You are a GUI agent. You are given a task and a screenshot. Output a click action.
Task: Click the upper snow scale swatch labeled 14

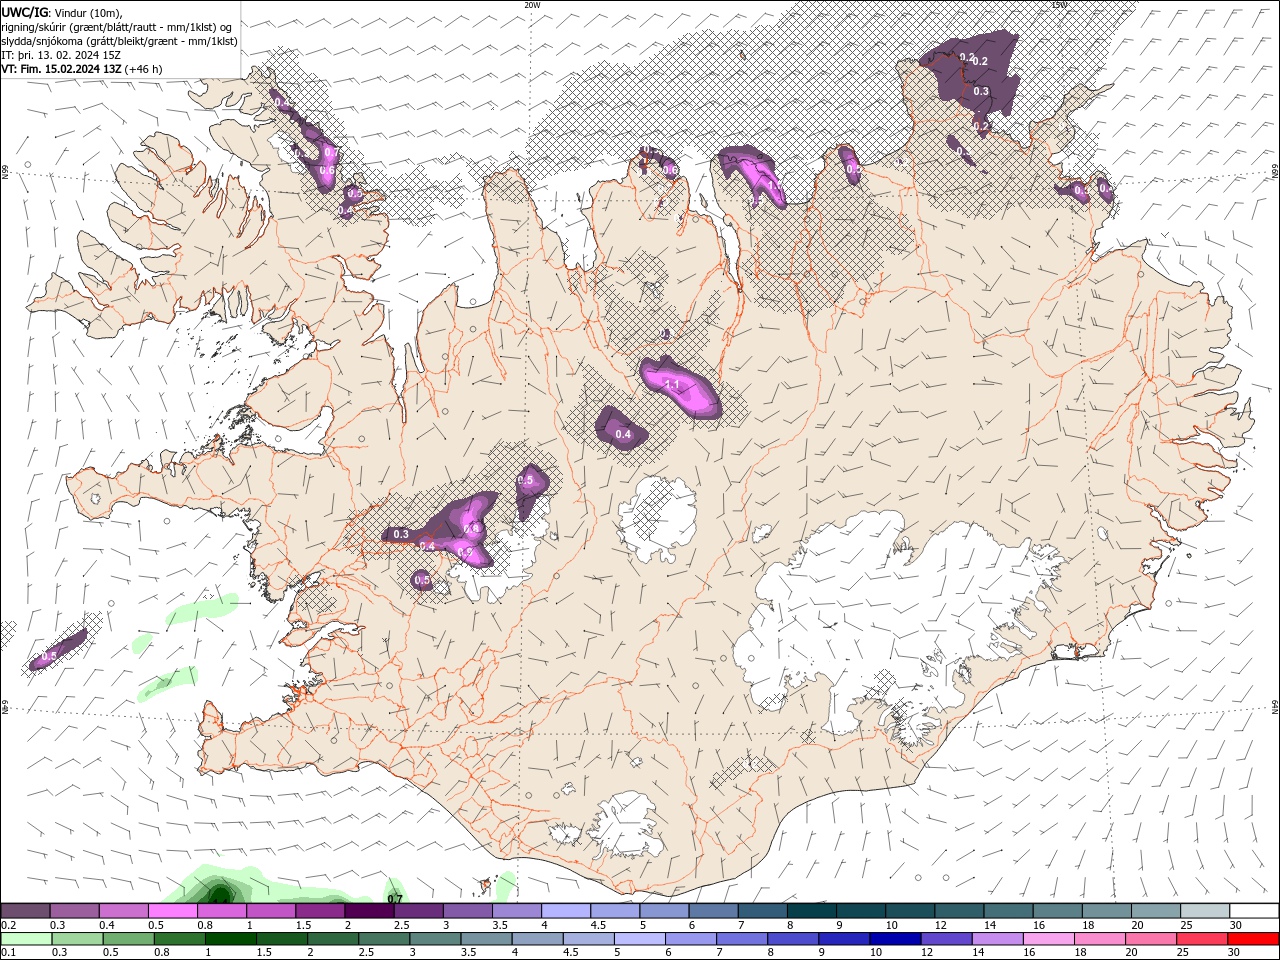coord(1007,910)
